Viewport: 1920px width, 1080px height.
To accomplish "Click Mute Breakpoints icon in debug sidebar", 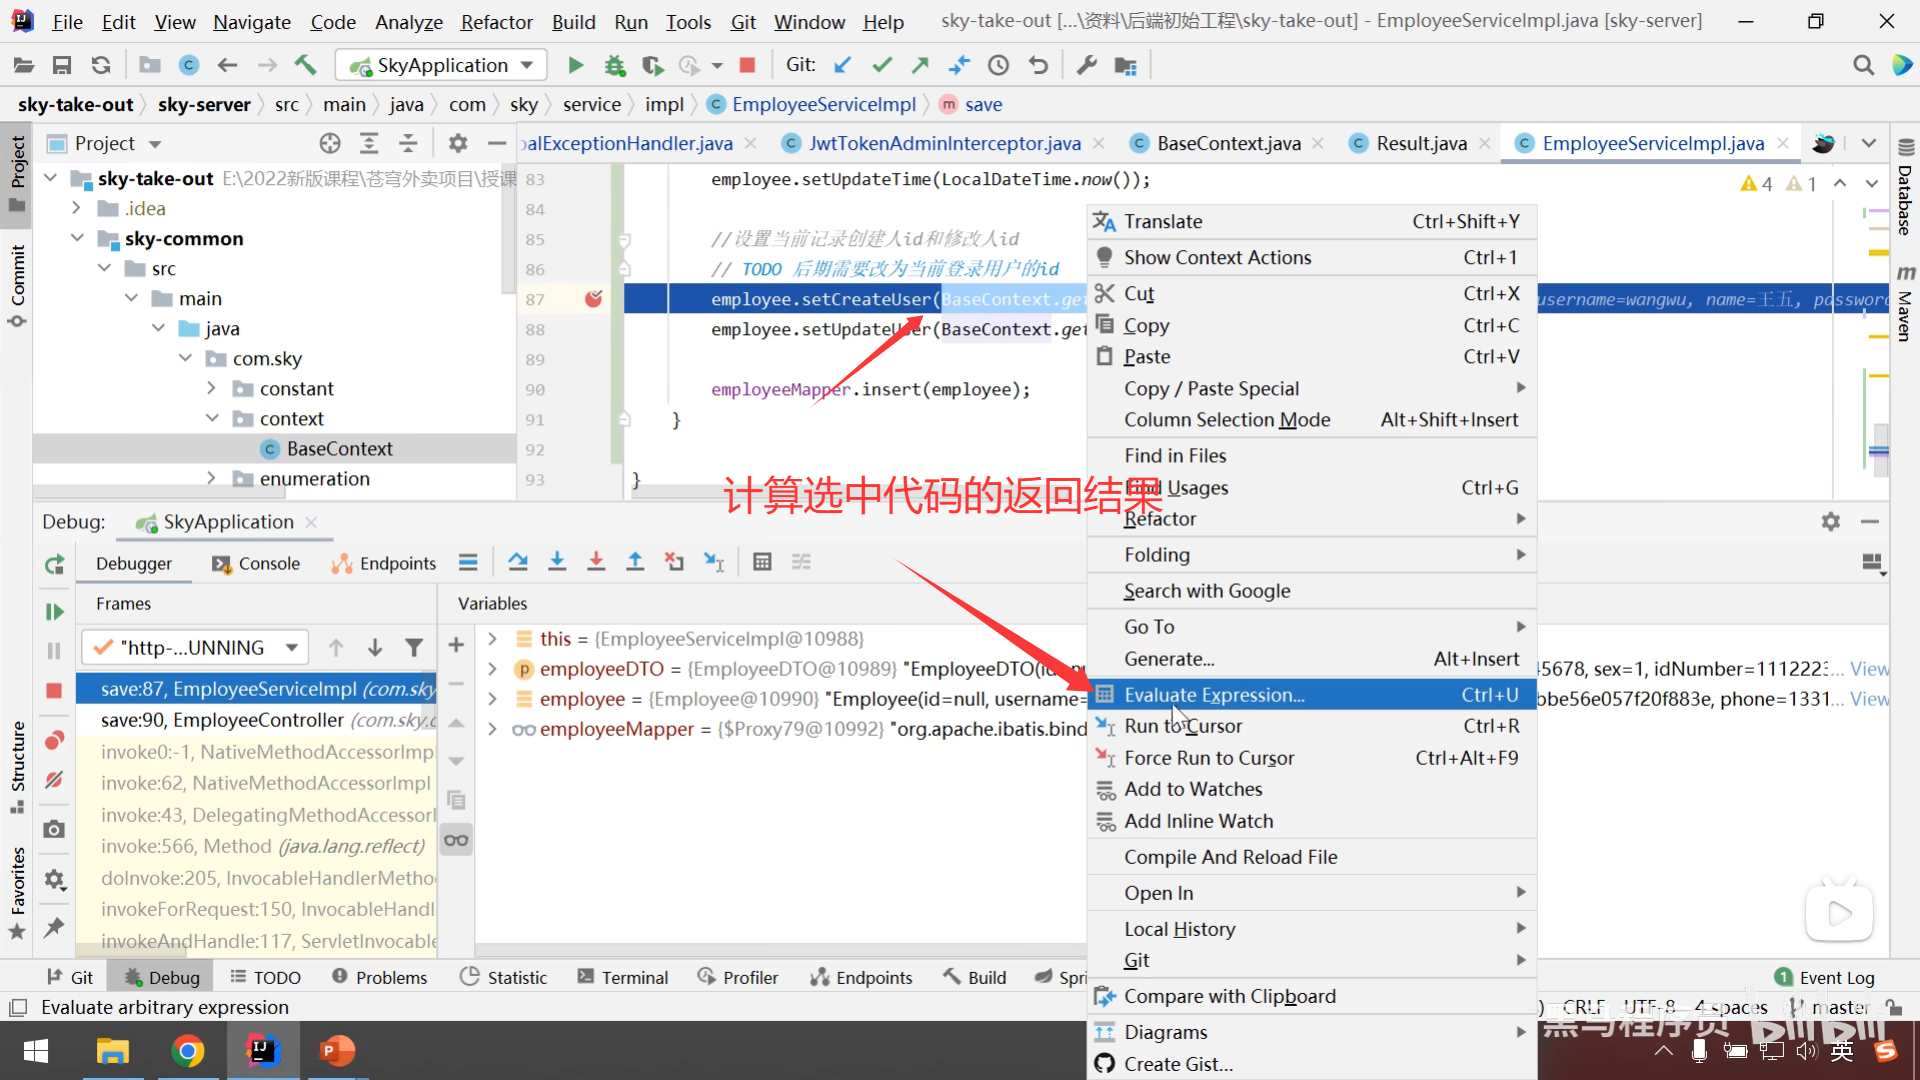I will click(x=54, y=779).
